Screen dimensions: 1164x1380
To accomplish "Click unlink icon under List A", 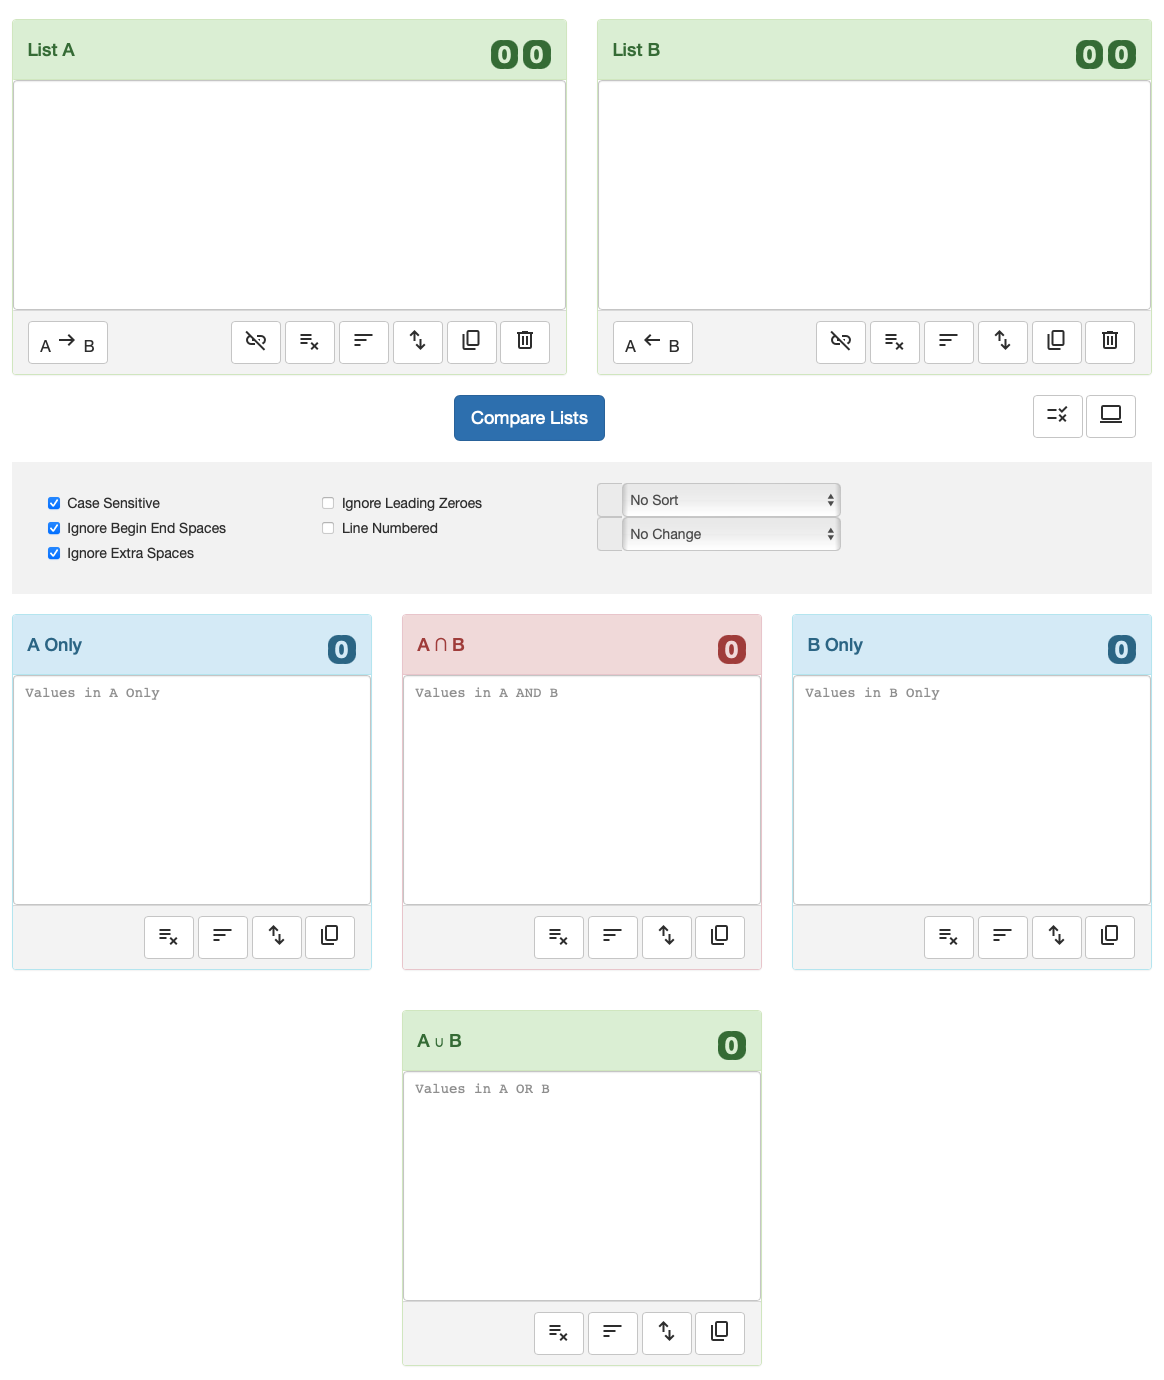I will [256, 342].
